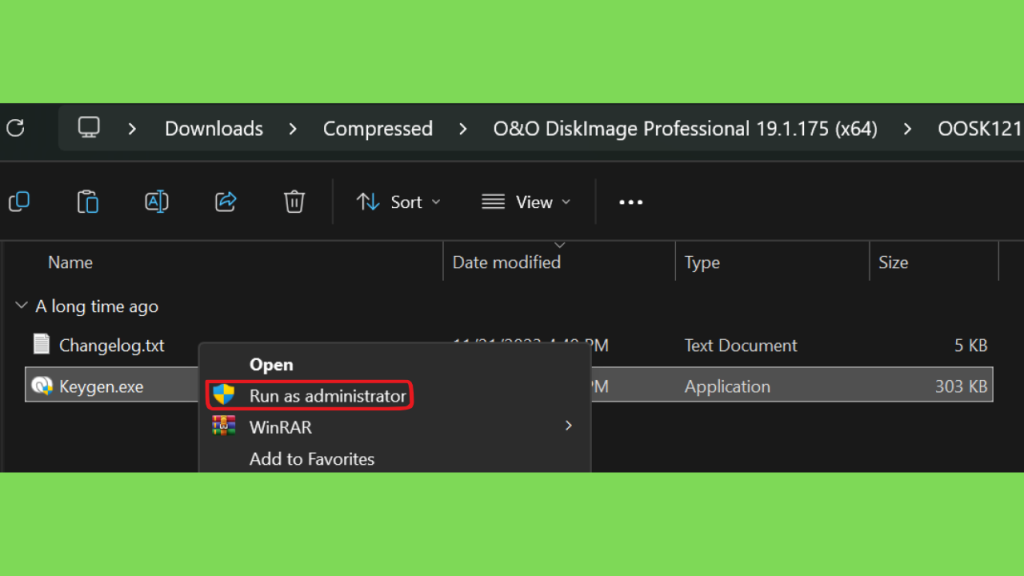
Task: Click the '303 KB' size cell
Action: pos(961,387)
